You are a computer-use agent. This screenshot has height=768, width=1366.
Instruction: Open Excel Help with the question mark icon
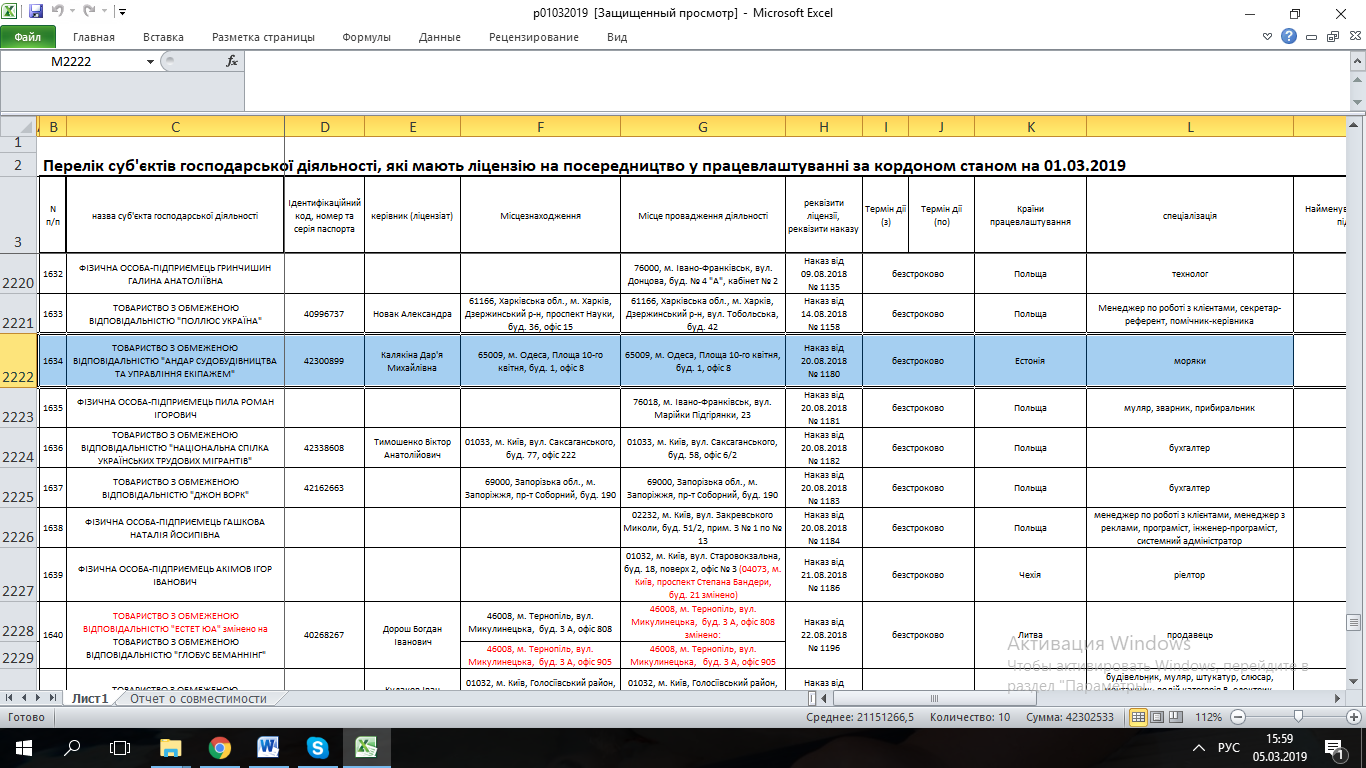(x=1289, y=37)
